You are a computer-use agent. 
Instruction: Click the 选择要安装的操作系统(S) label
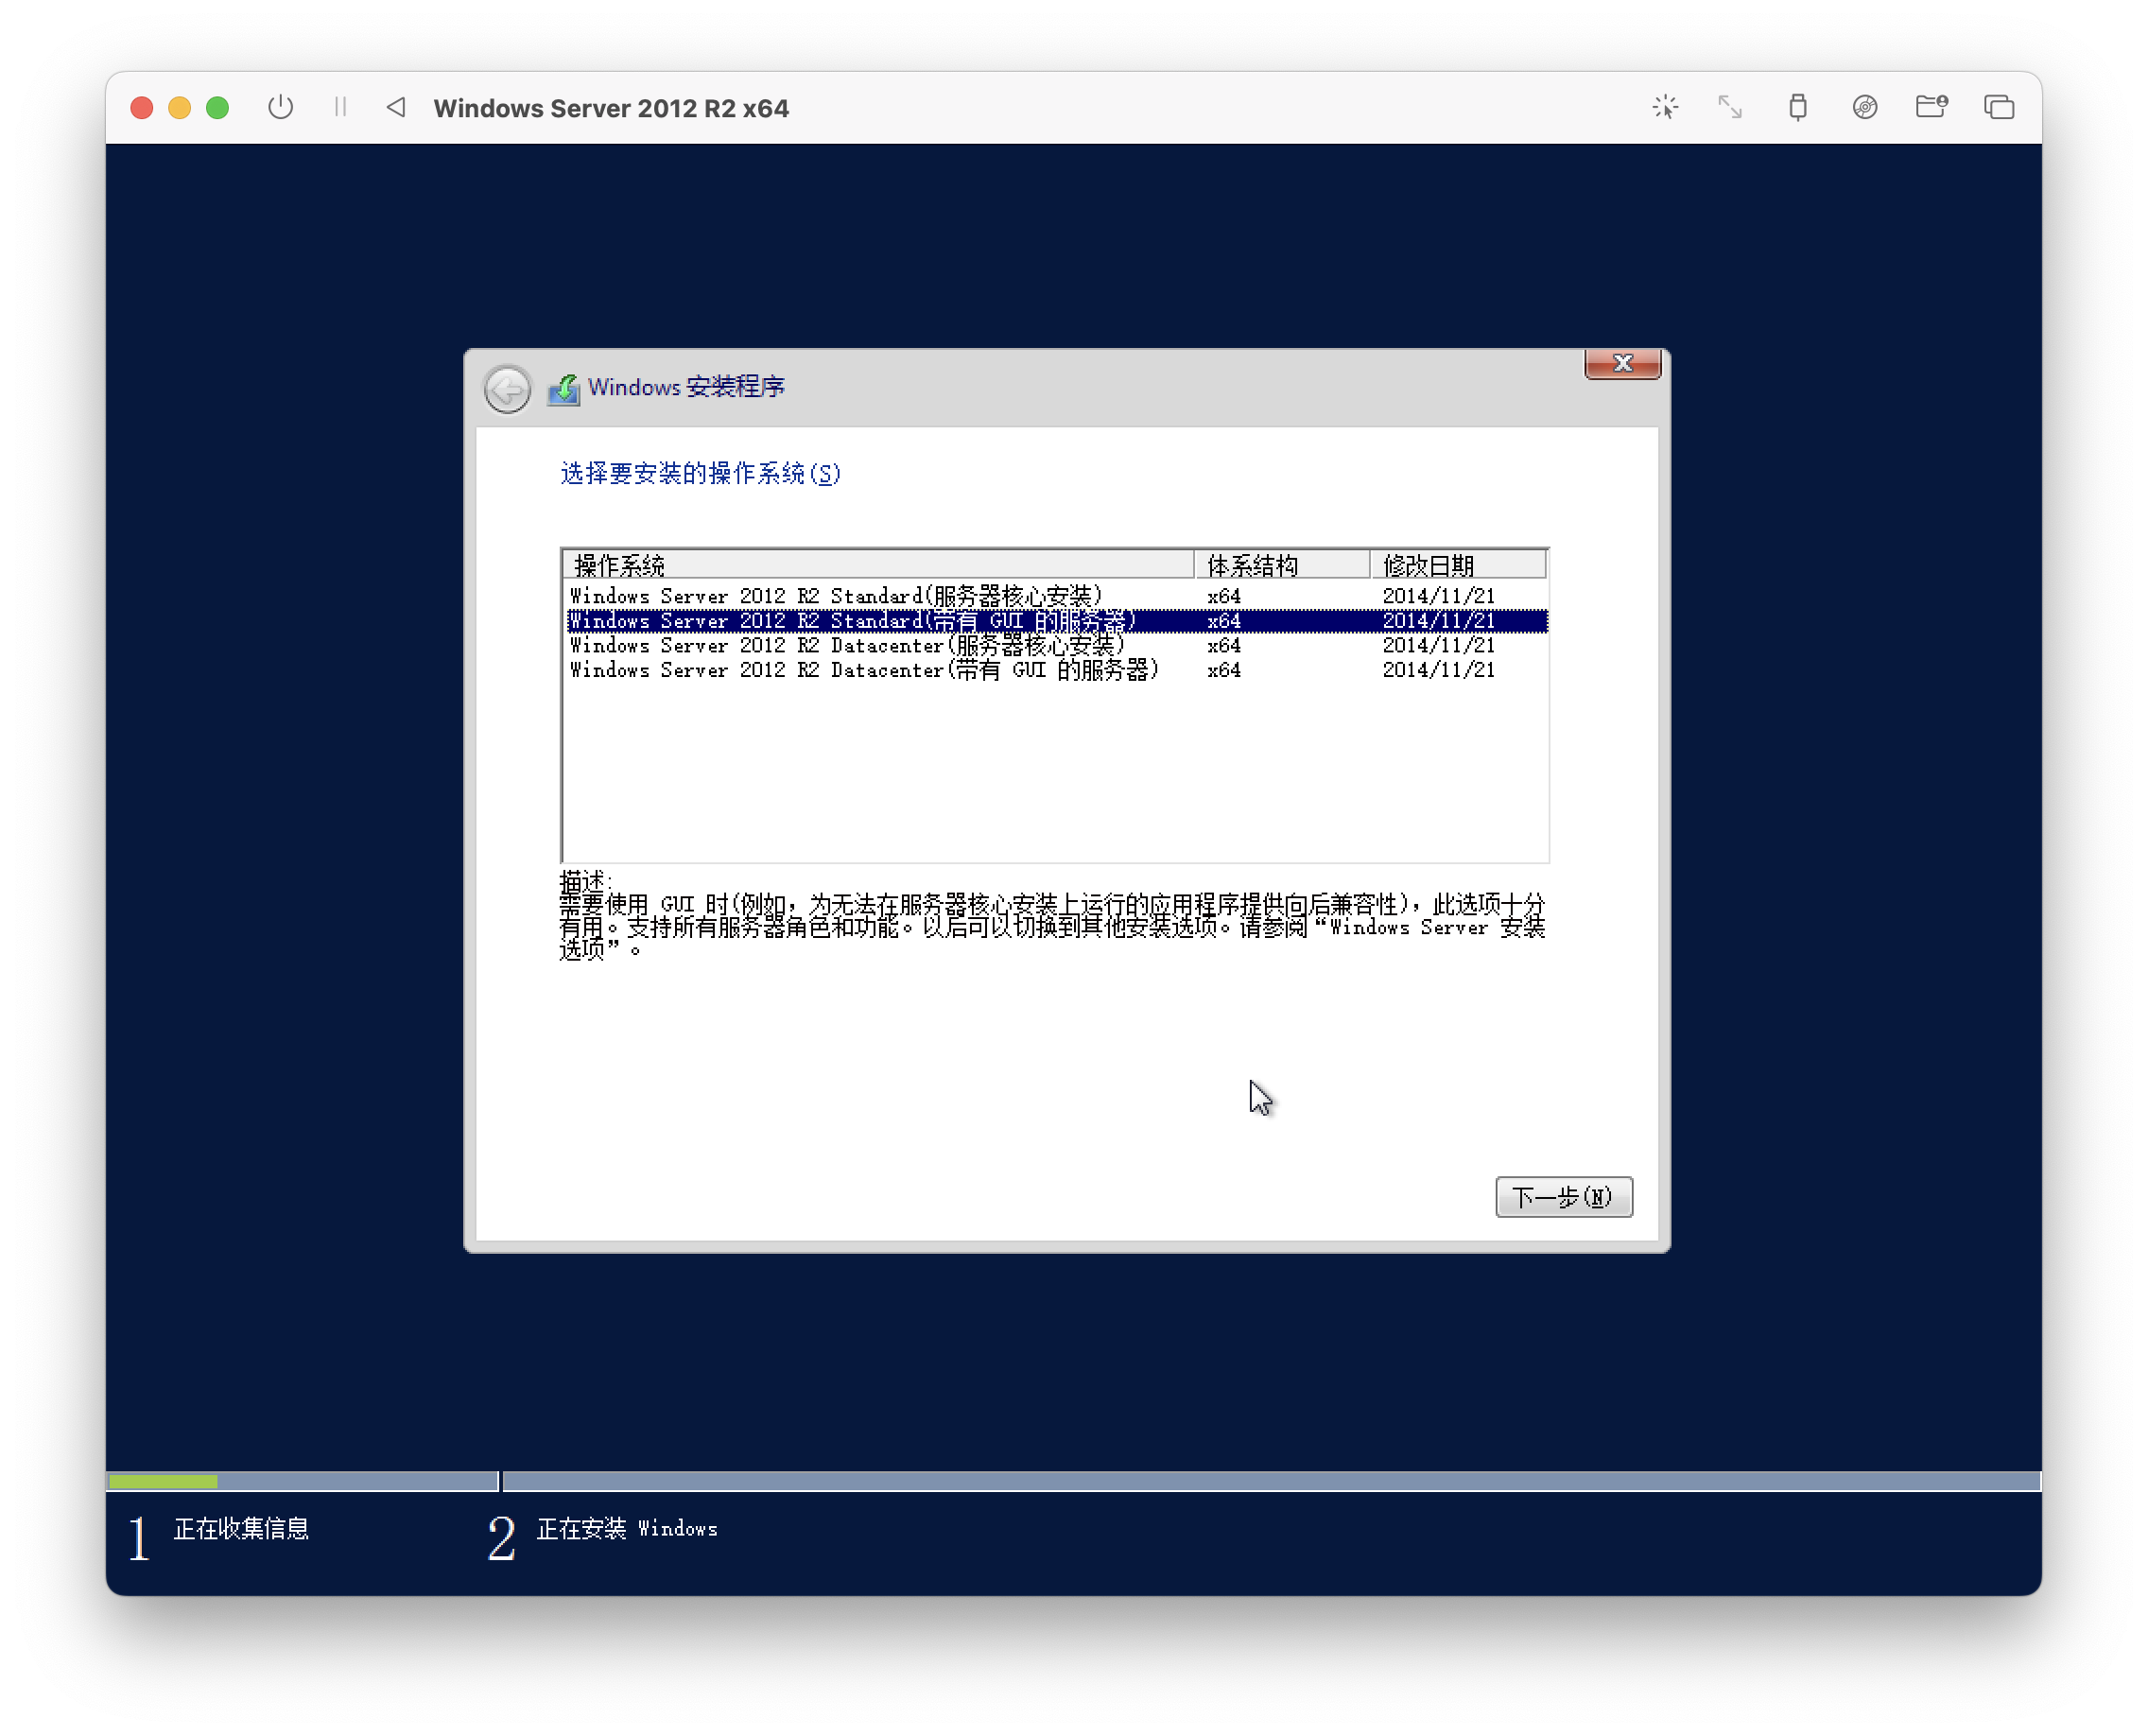(700, 473)
